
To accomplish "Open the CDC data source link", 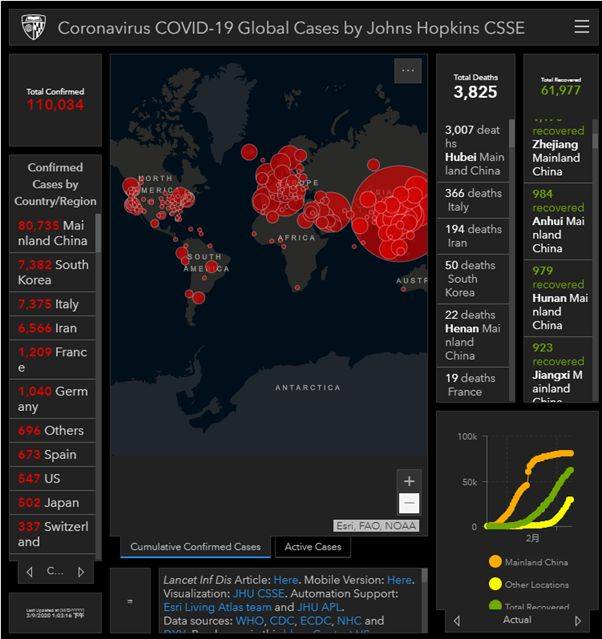I will [x=282, y=621].
